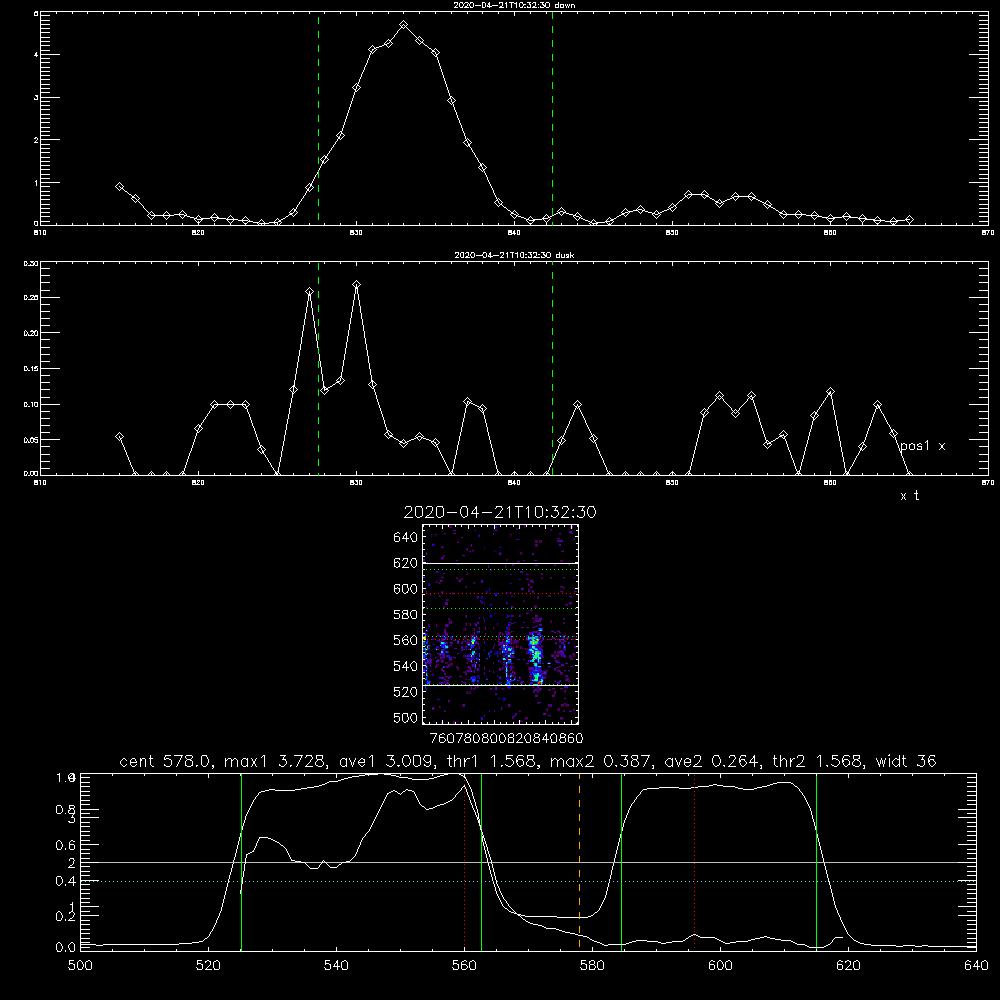This screenshot has height=1000, width=1000.
Task: Select the tallest diamond marker in dusk plot
Action: (357, 284)
